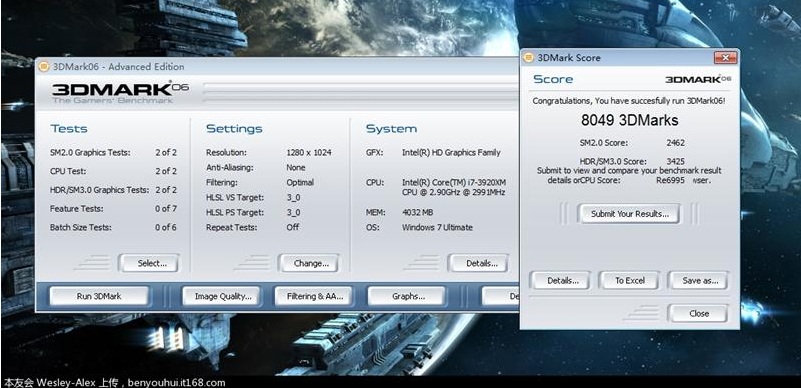Open the Select... tests dialog

(149, 264)
